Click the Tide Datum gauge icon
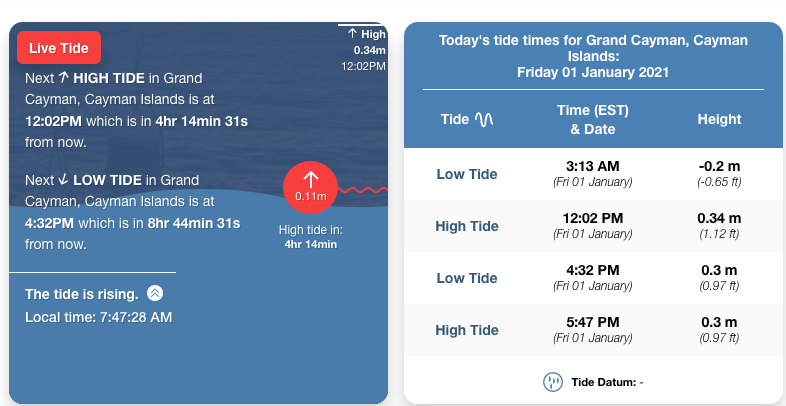786x406 pixels. [x=551, y=382]
